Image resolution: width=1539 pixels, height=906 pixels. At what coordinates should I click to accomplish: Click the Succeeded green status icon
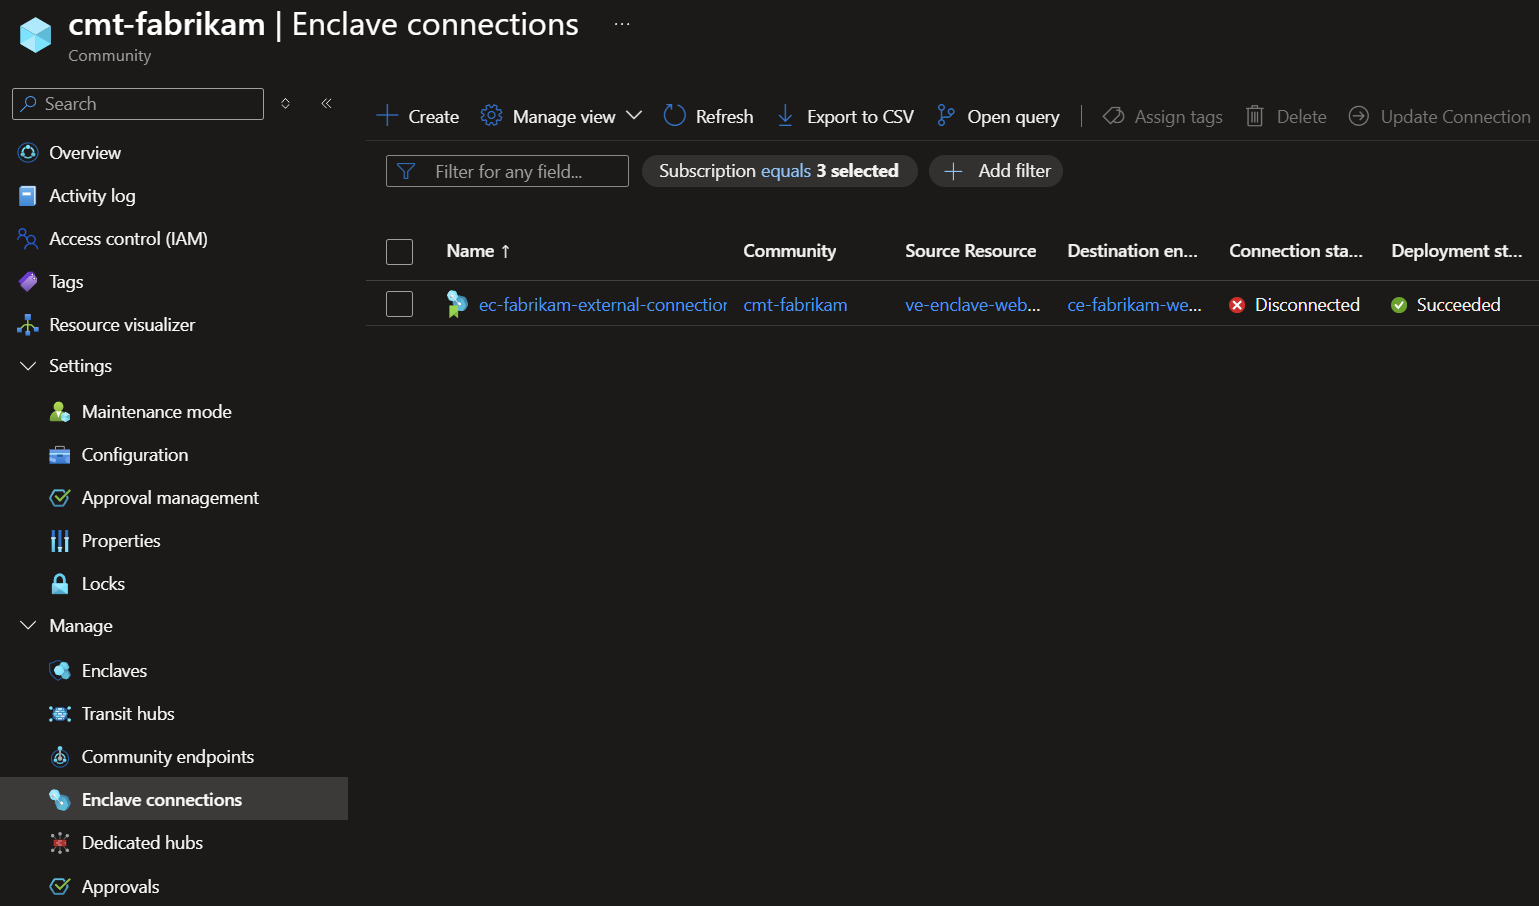(x=1399, y=305)
